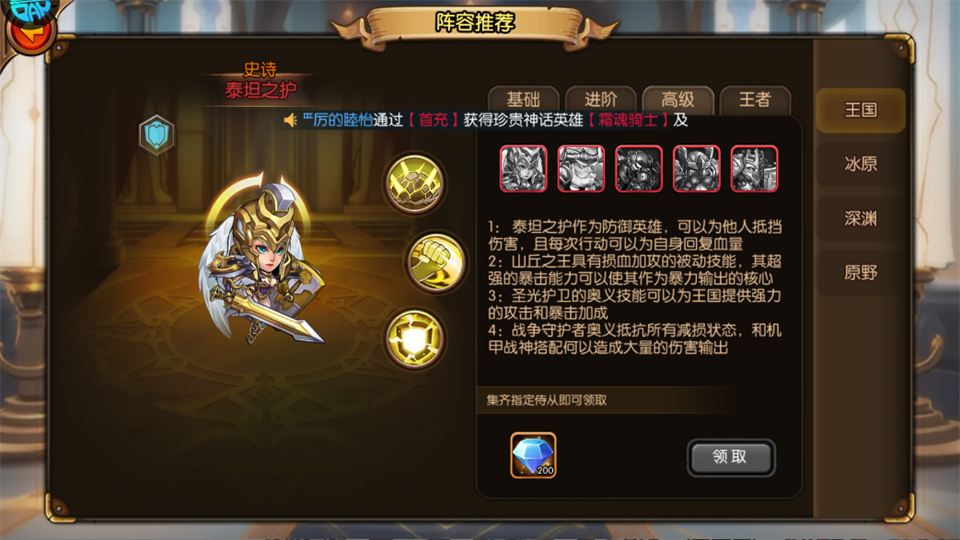This screenshot has height=540, width=960.
Task: Open the first hero portrait thumbnail
Action: (x=523, y=169)
